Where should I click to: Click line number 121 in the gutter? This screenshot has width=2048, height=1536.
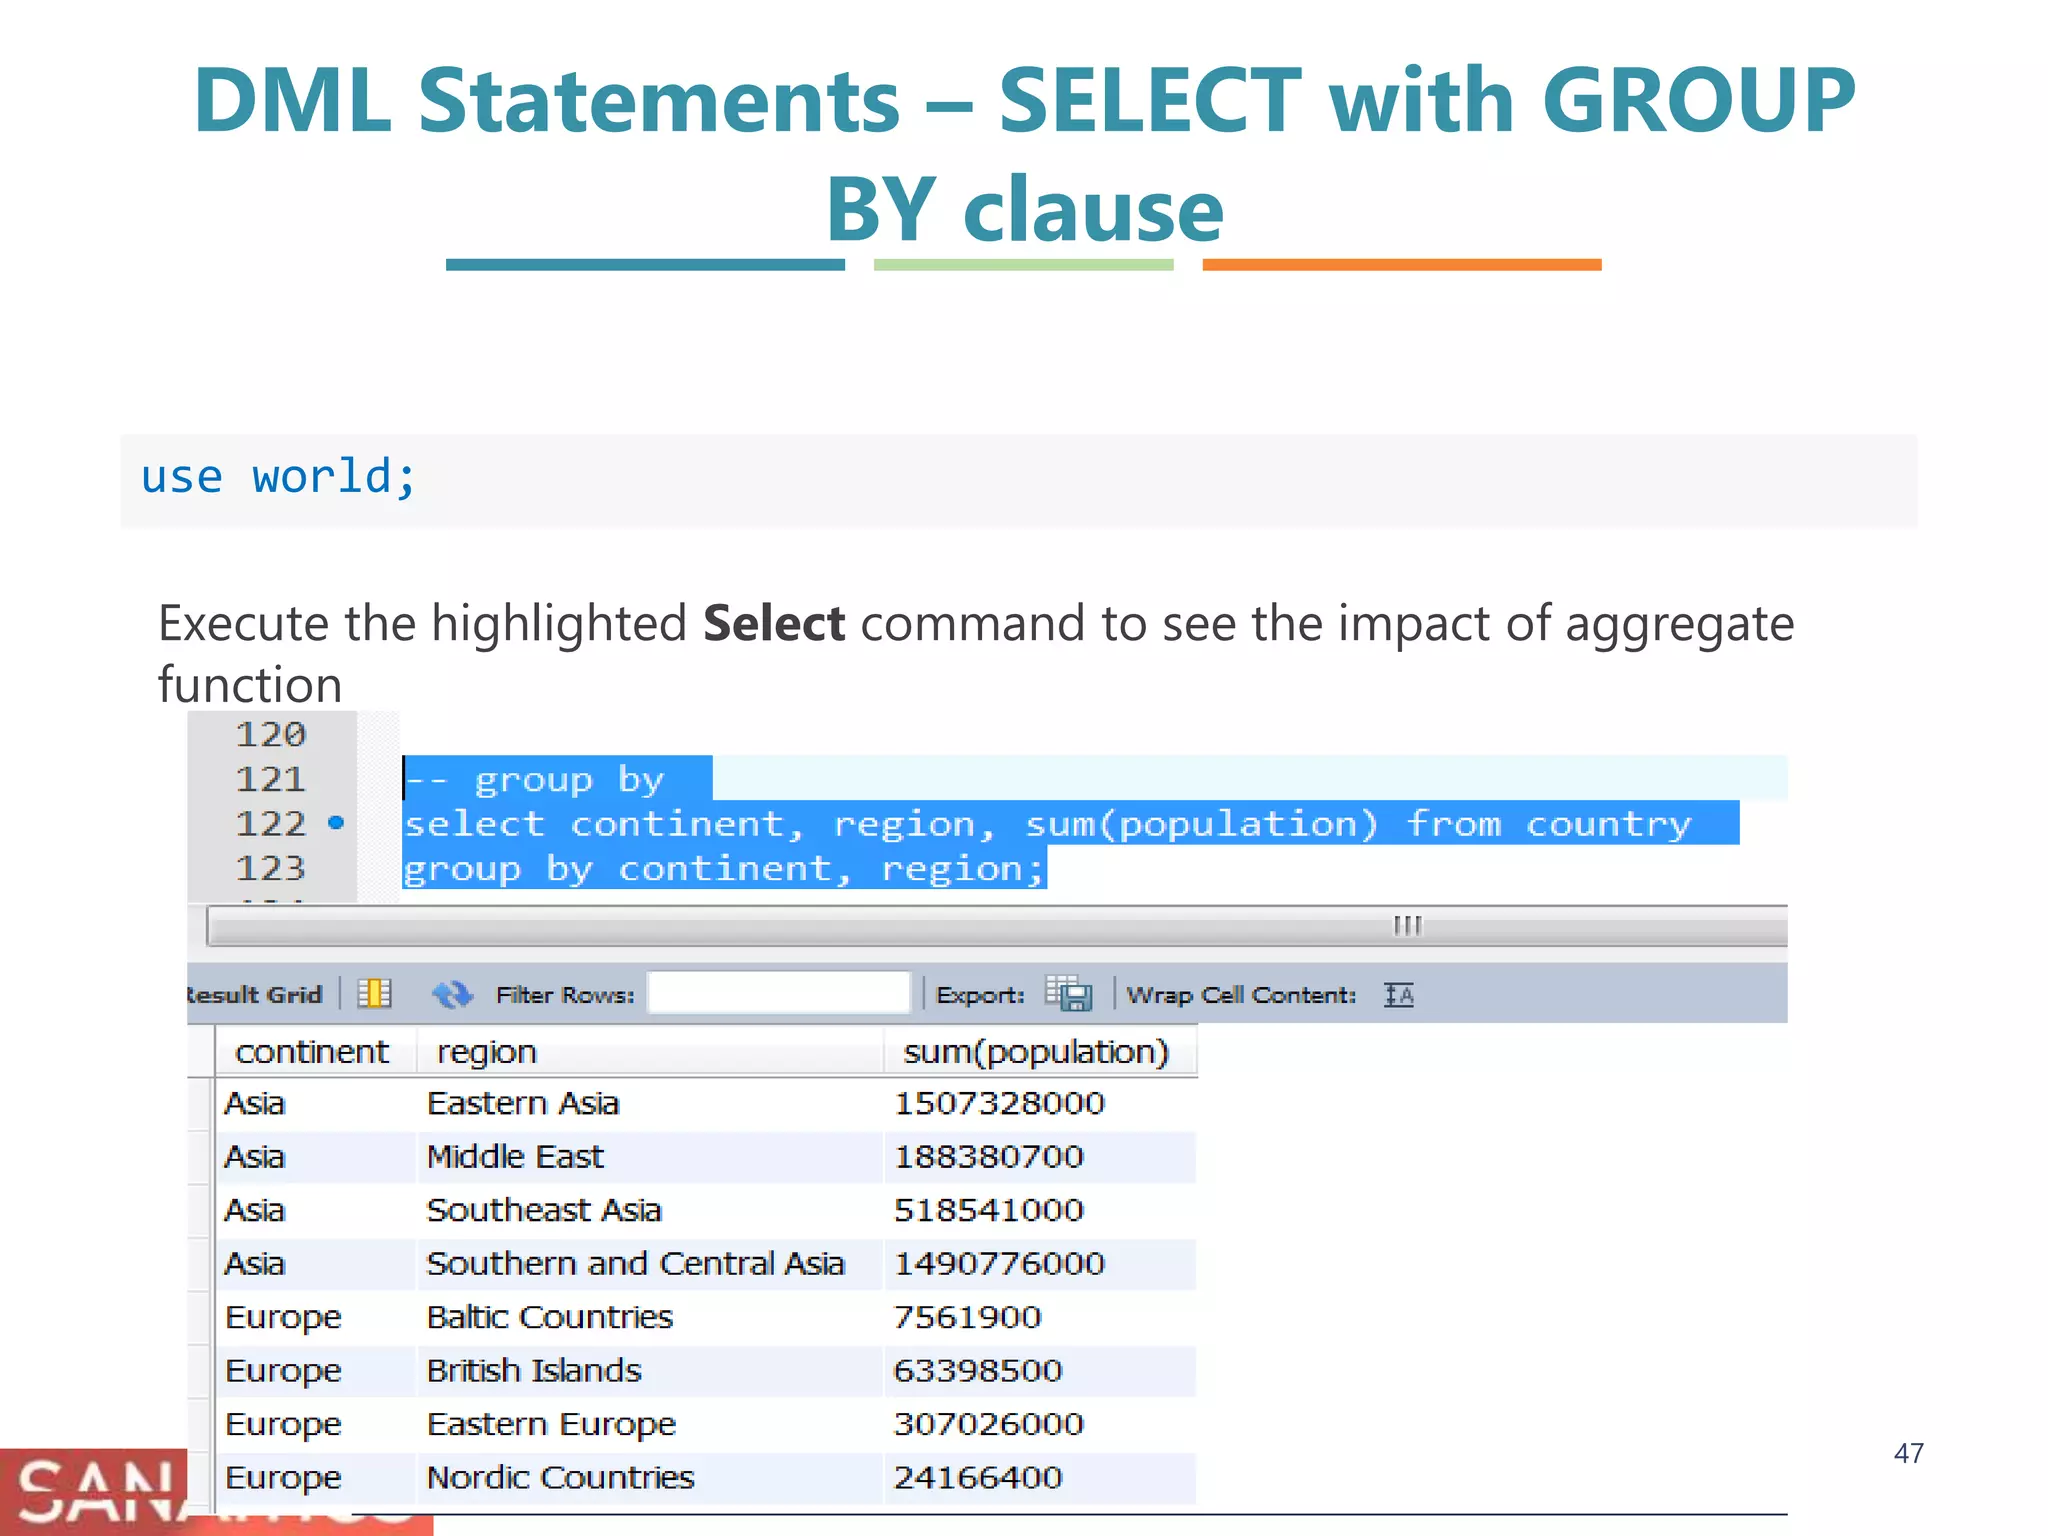click(270, 779)
